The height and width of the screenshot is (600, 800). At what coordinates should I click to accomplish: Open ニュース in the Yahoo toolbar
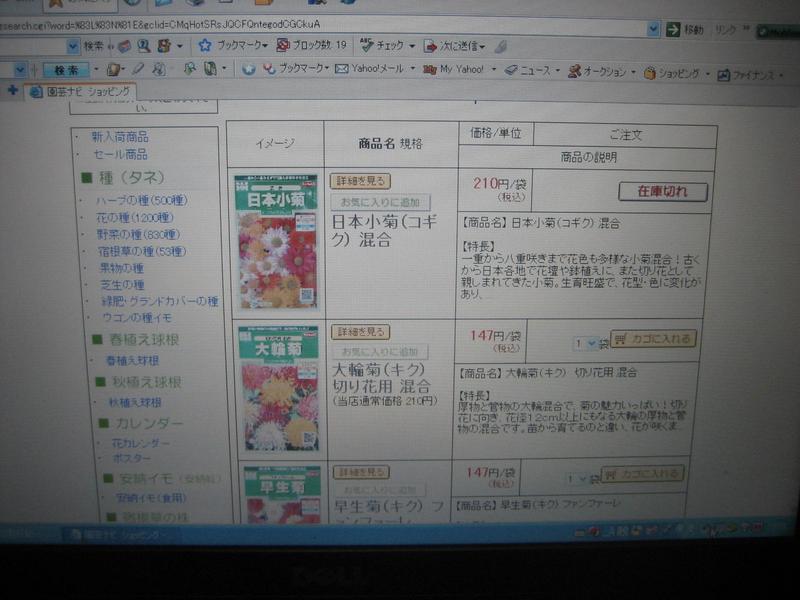click(529, 70)
